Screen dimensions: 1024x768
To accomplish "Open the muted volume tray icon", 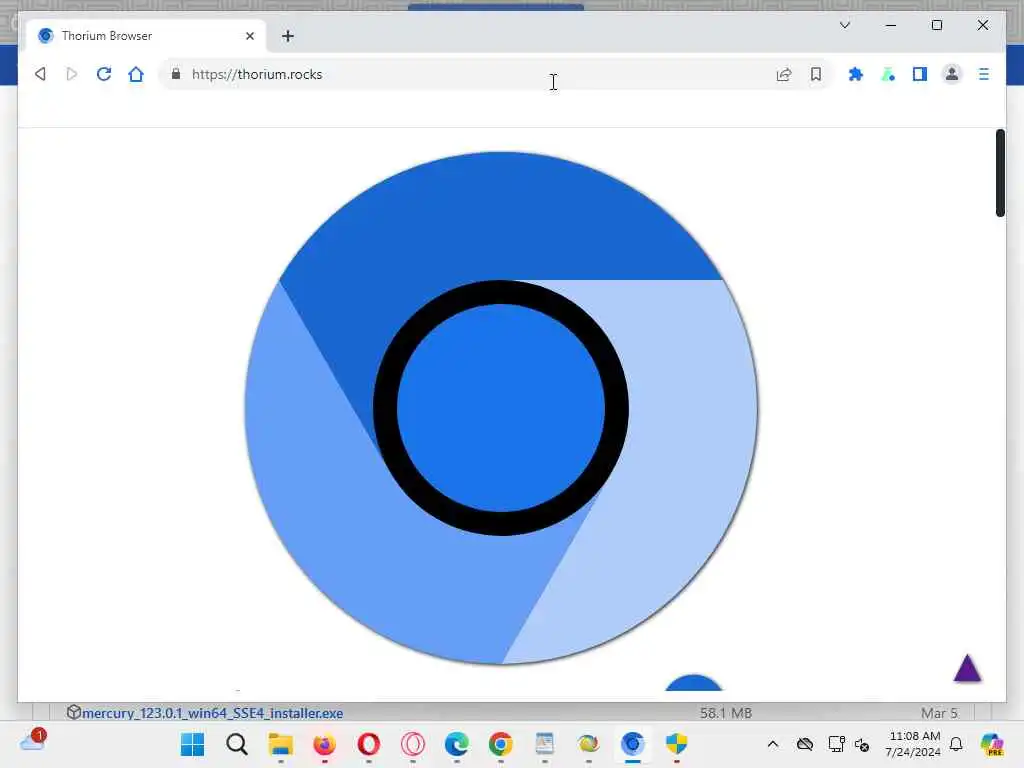I will 862,744.
